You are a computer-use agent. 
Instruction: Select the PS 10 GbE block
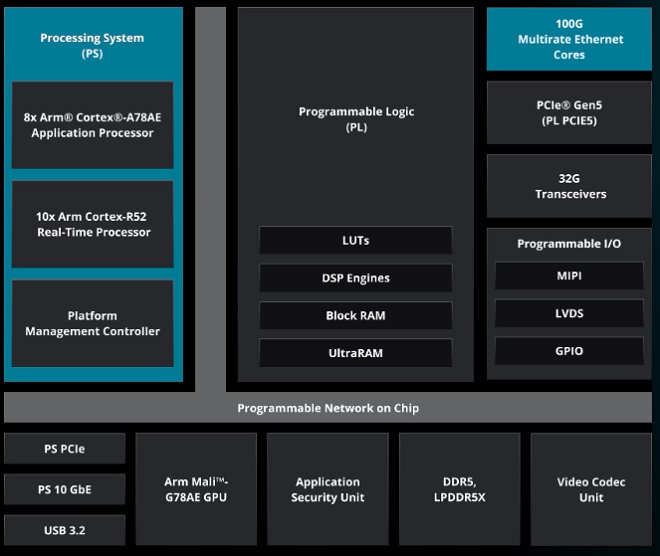pyautogui.click(x=64, y=489)
